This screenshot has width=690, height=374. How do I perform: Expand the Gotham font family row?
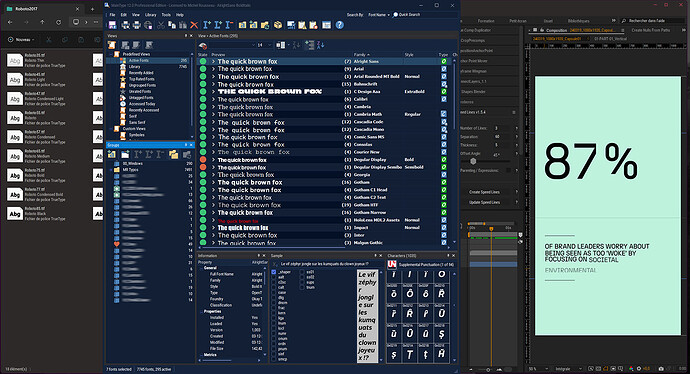click(213, 182)
